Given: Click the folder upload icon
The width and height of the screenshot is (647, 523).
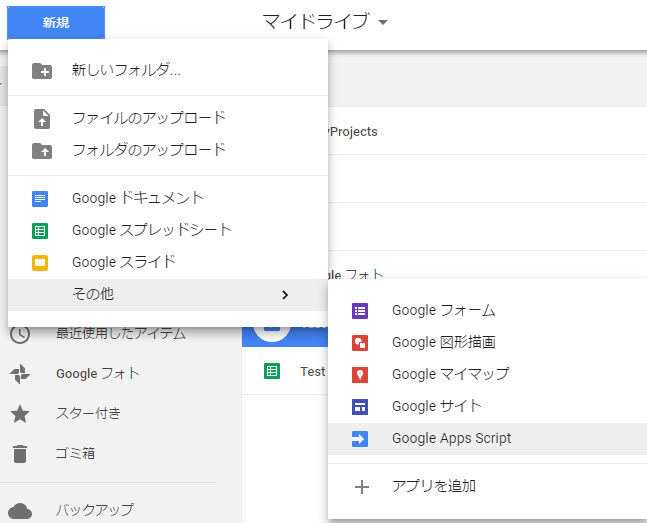Looking at the screenshot, I should (42, 151).
